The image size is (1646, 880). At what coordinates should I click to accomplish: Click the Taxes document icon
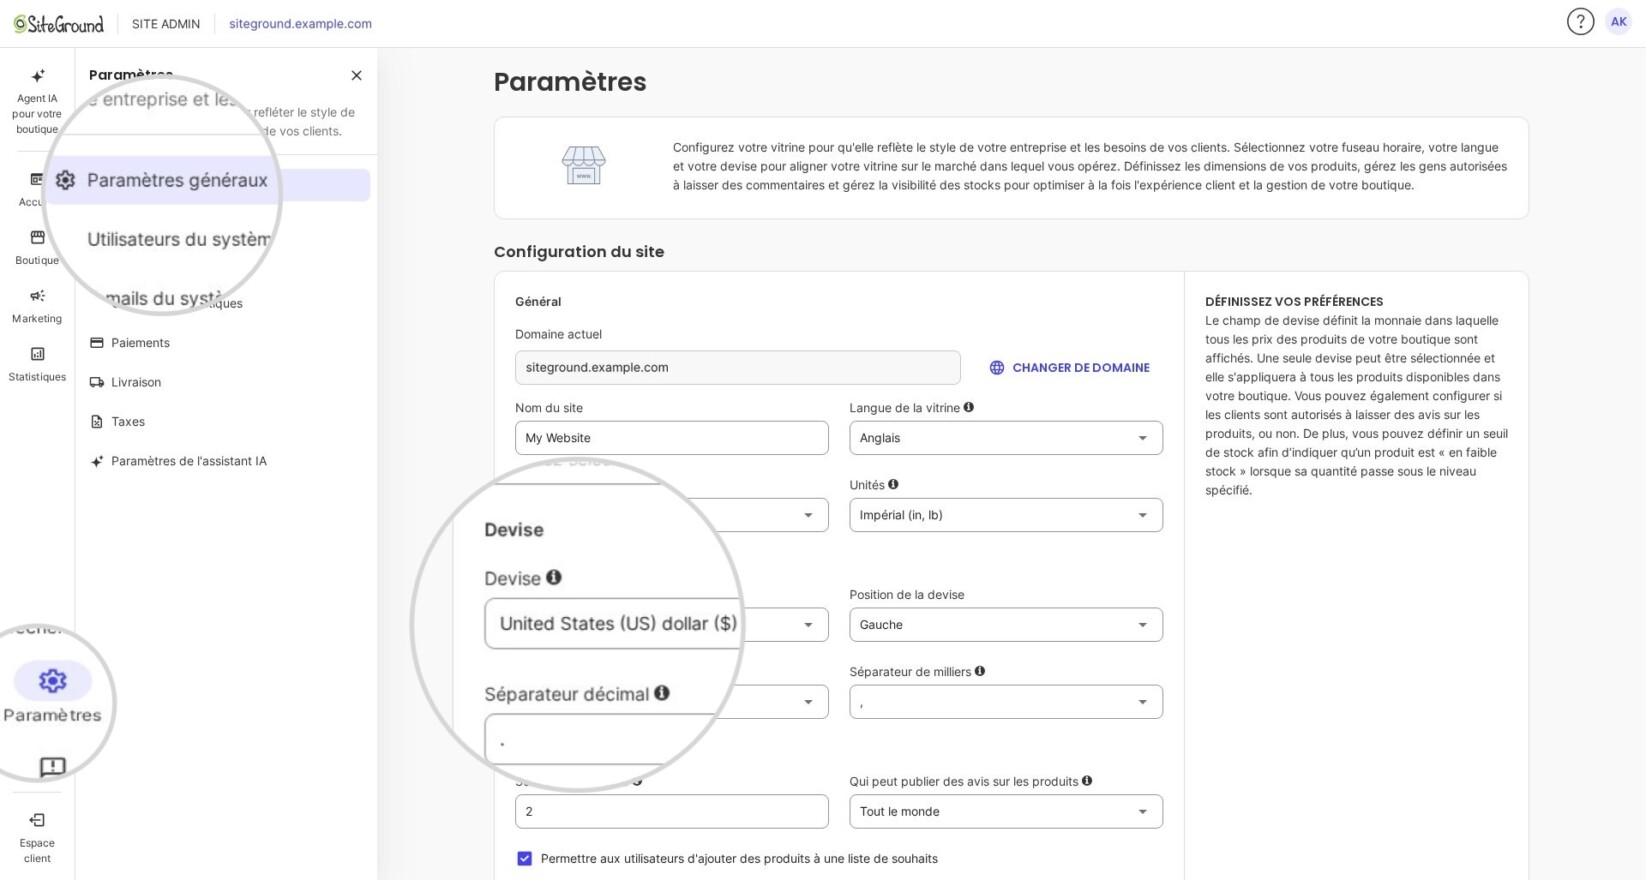pyautogui.click(x=97, y=422)
